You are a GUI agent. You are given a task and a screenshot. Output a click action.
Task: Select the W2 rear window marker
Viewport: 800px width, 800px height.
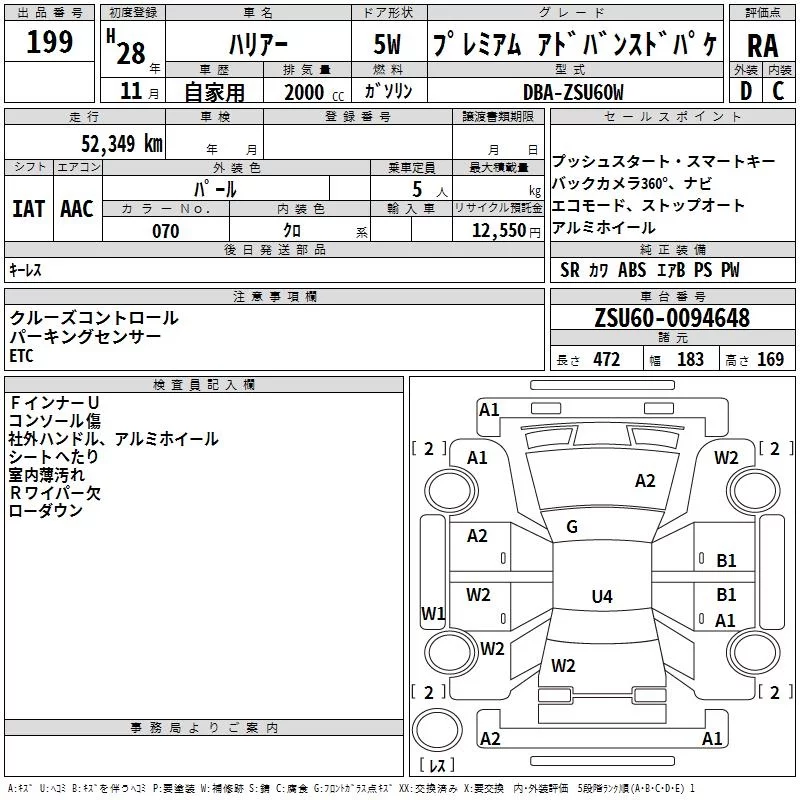563,665
